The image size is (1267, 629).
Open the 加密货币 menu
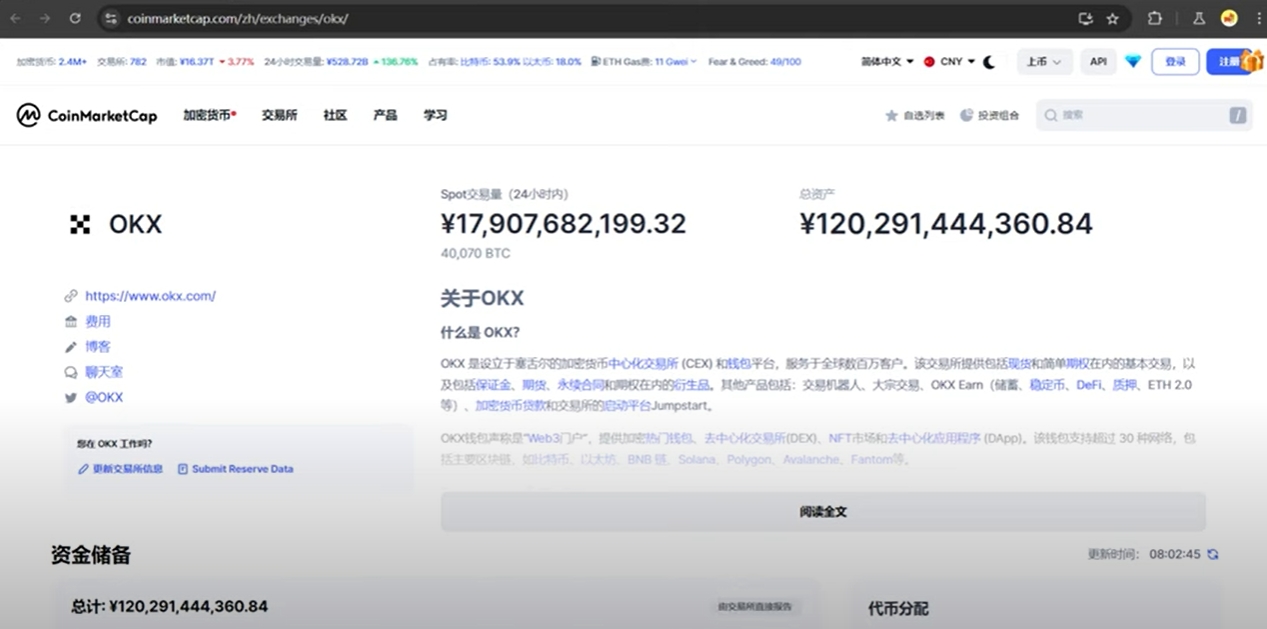(210, 116)
